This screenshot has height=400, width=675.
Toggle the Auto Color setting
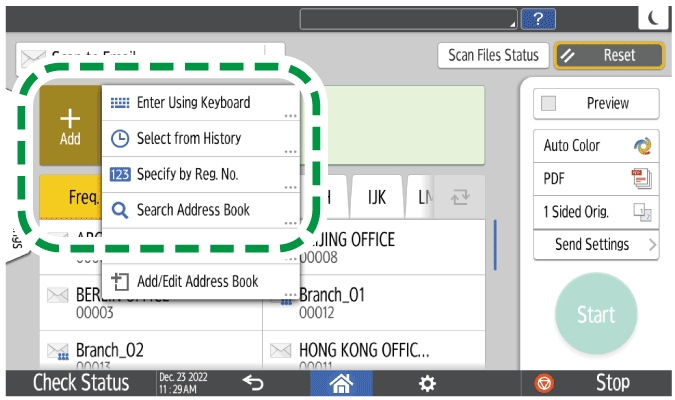click(596, 145)
